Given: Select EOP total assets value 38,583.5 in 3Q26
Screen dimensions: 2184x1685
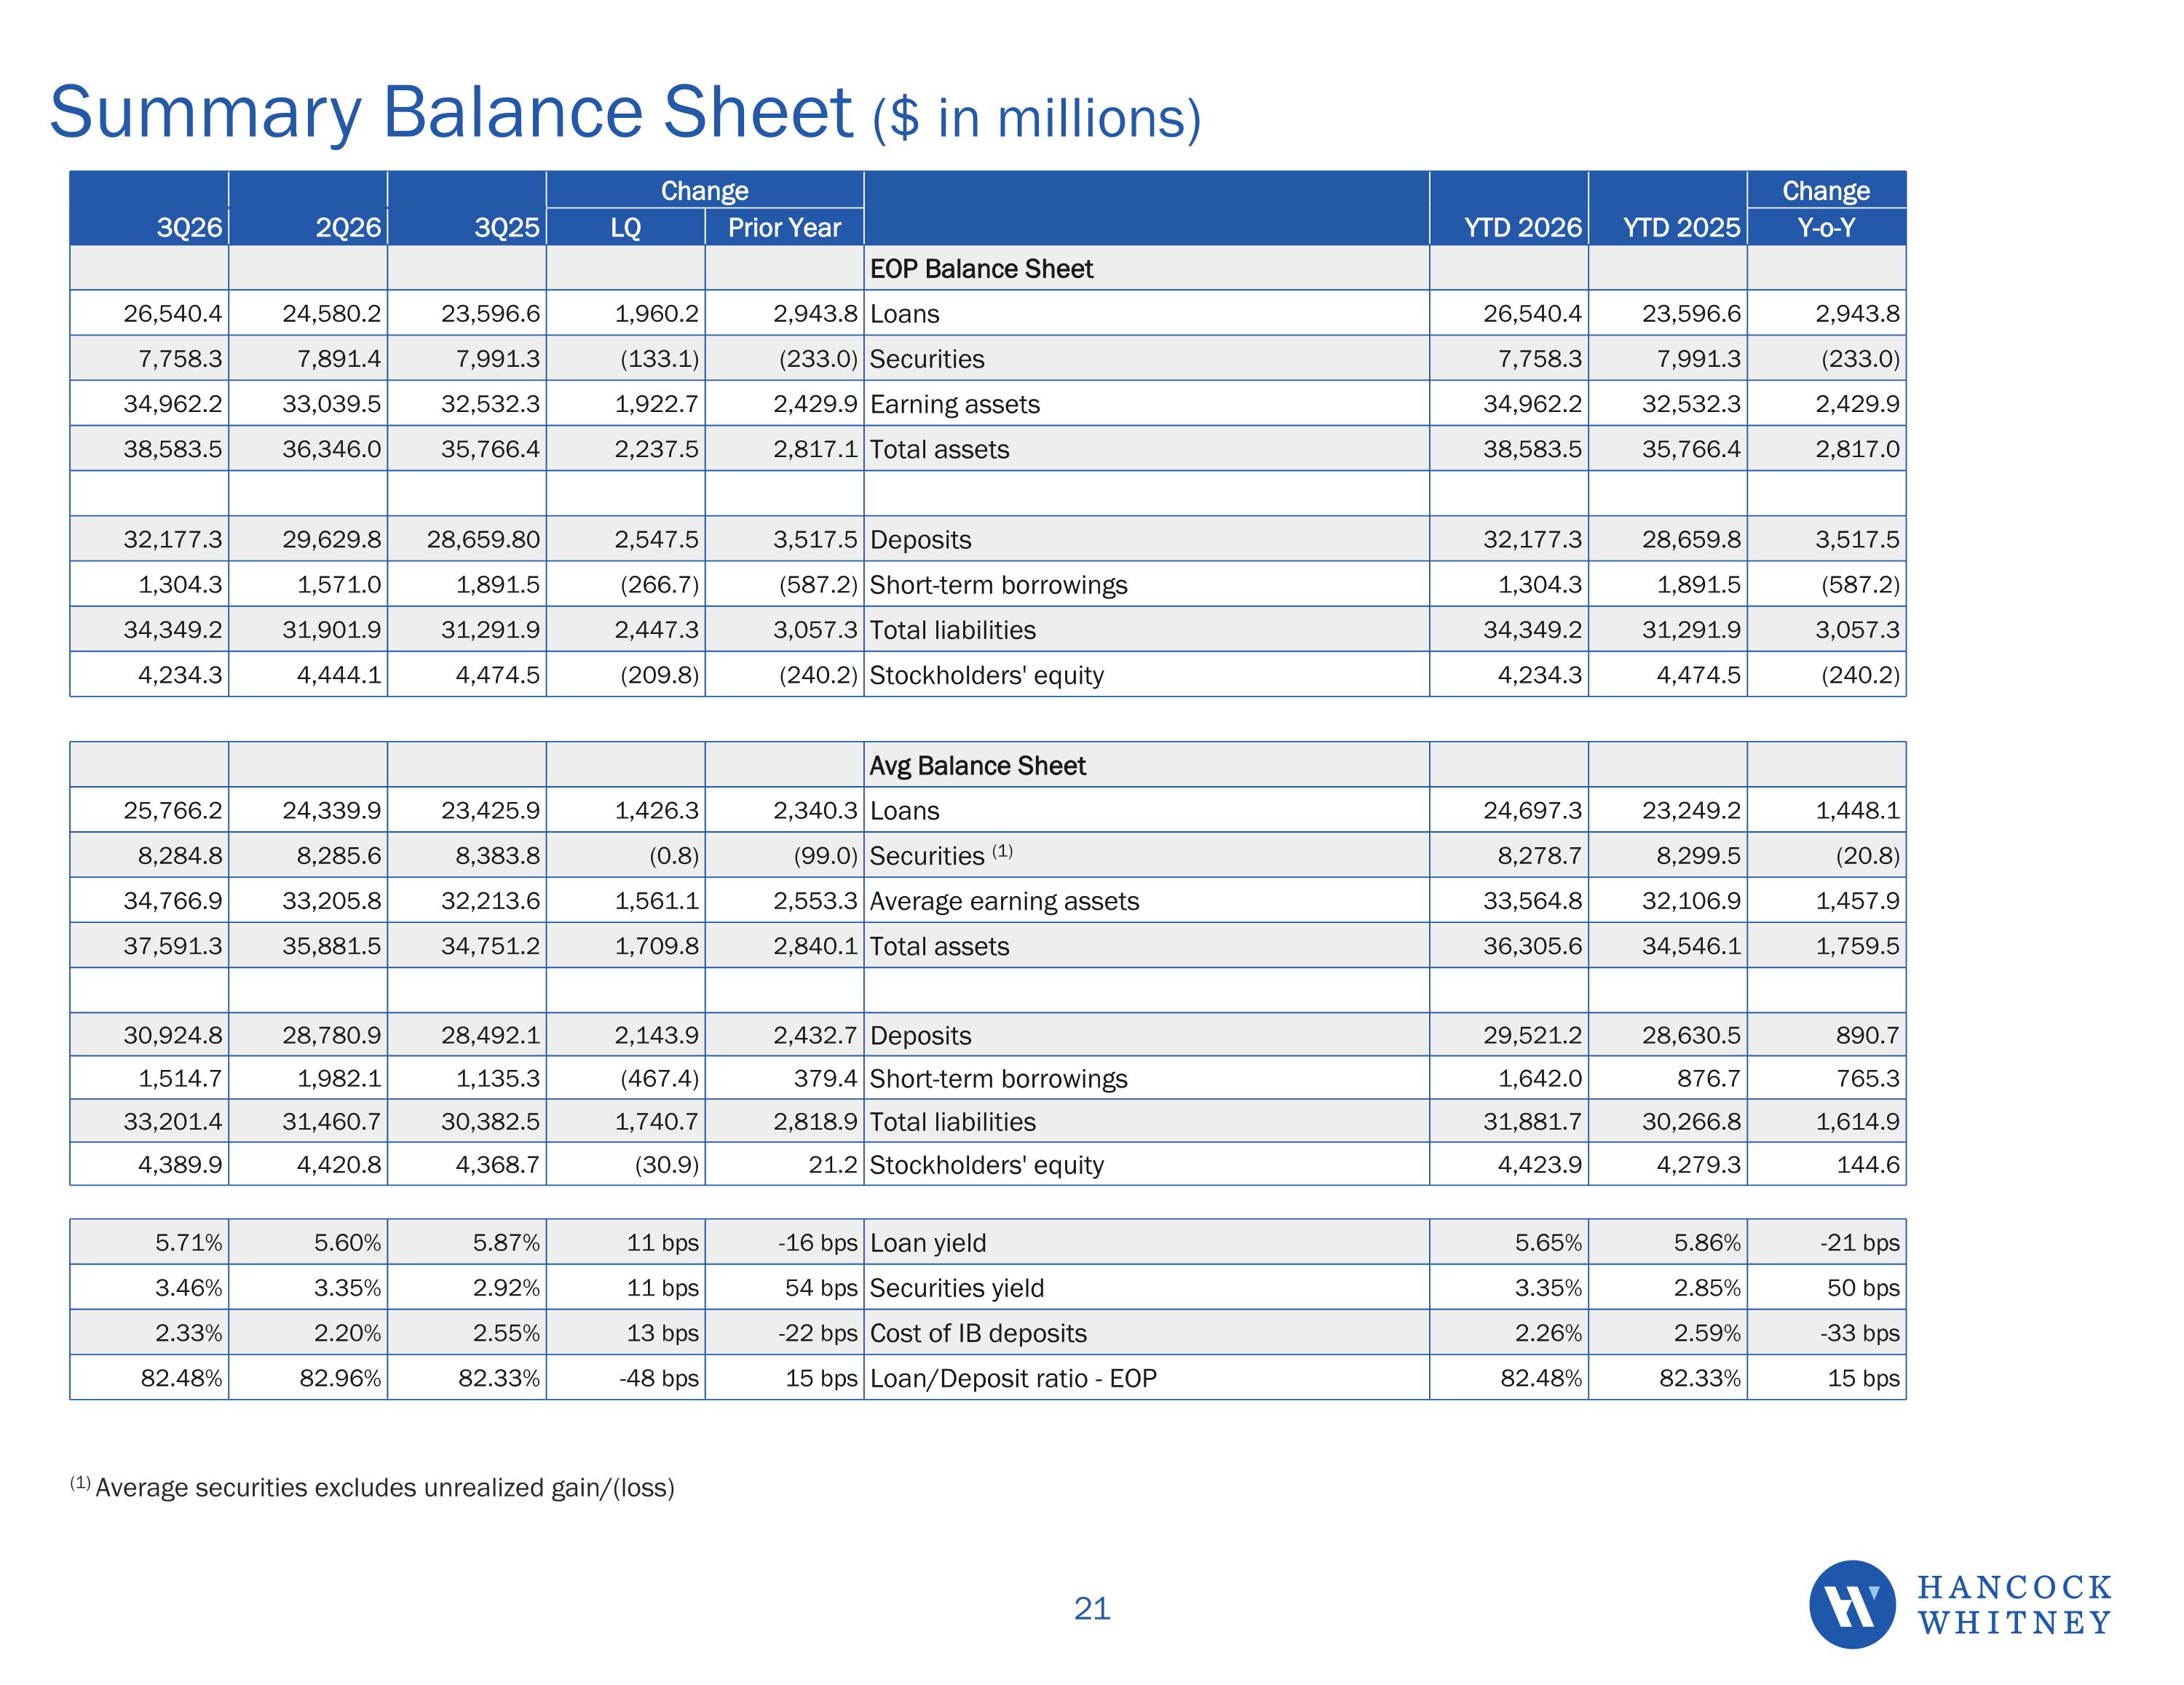Looking at the screenshot, I should click(x=172, y=449).
